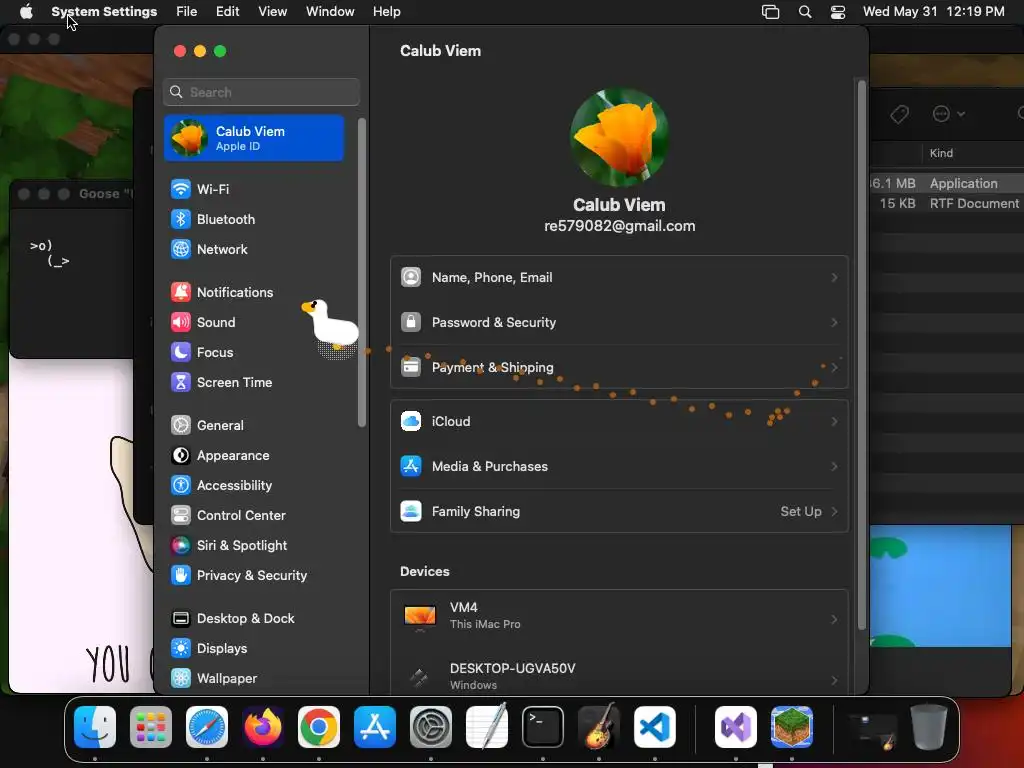Click the Name, Phone, Email person icon
The image size is (1024, 768).
pos(411,278)
